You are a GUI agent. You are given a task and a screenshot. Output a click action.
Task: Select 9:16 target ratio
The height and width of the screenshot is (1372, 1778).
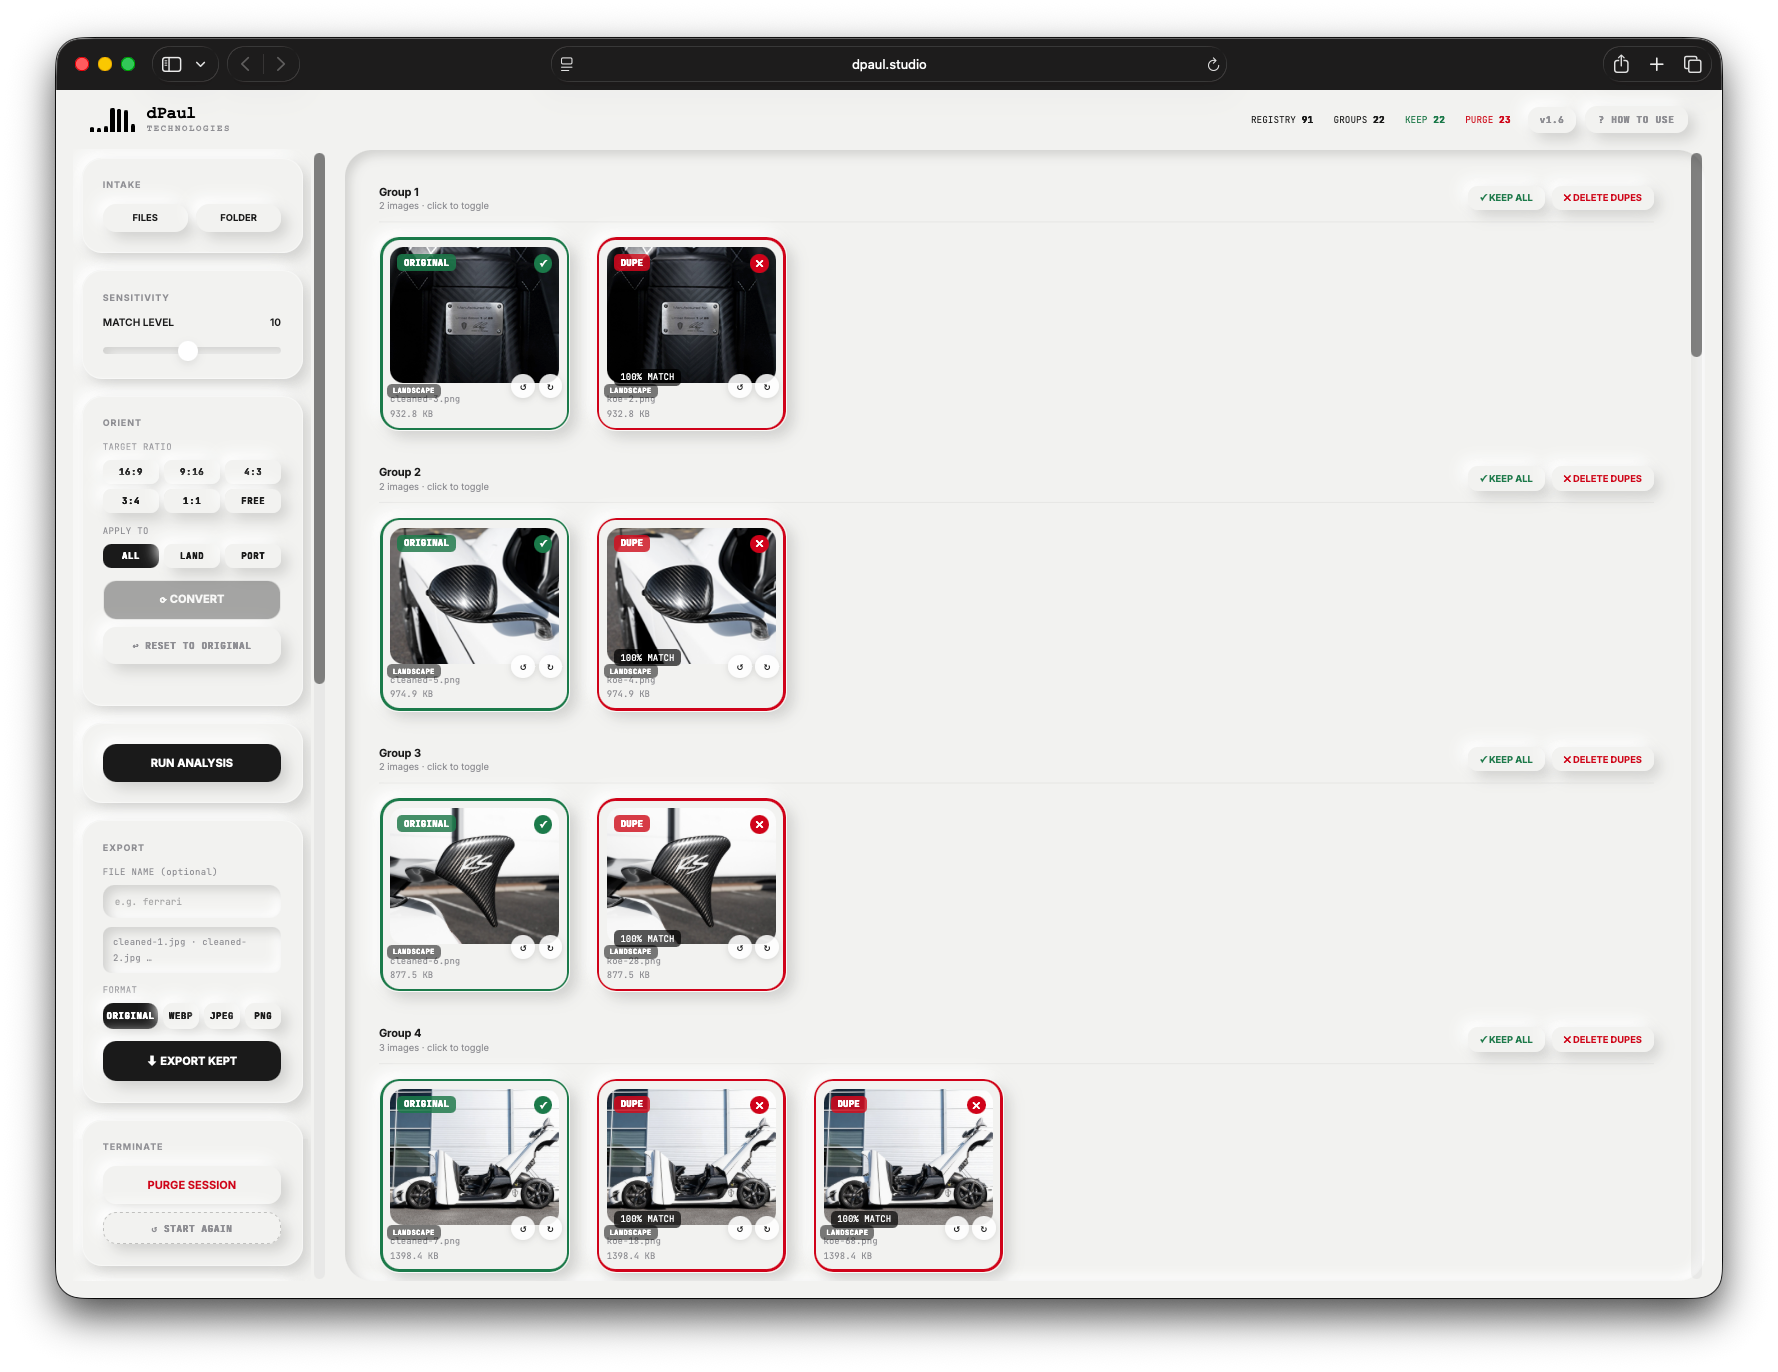pyautogui.click(x=192, y=472)
